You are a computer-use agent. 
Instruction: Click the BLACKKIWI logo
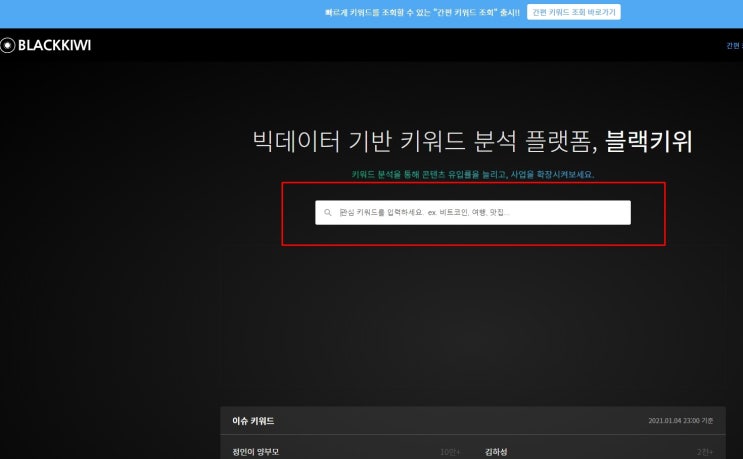[45, 45]
